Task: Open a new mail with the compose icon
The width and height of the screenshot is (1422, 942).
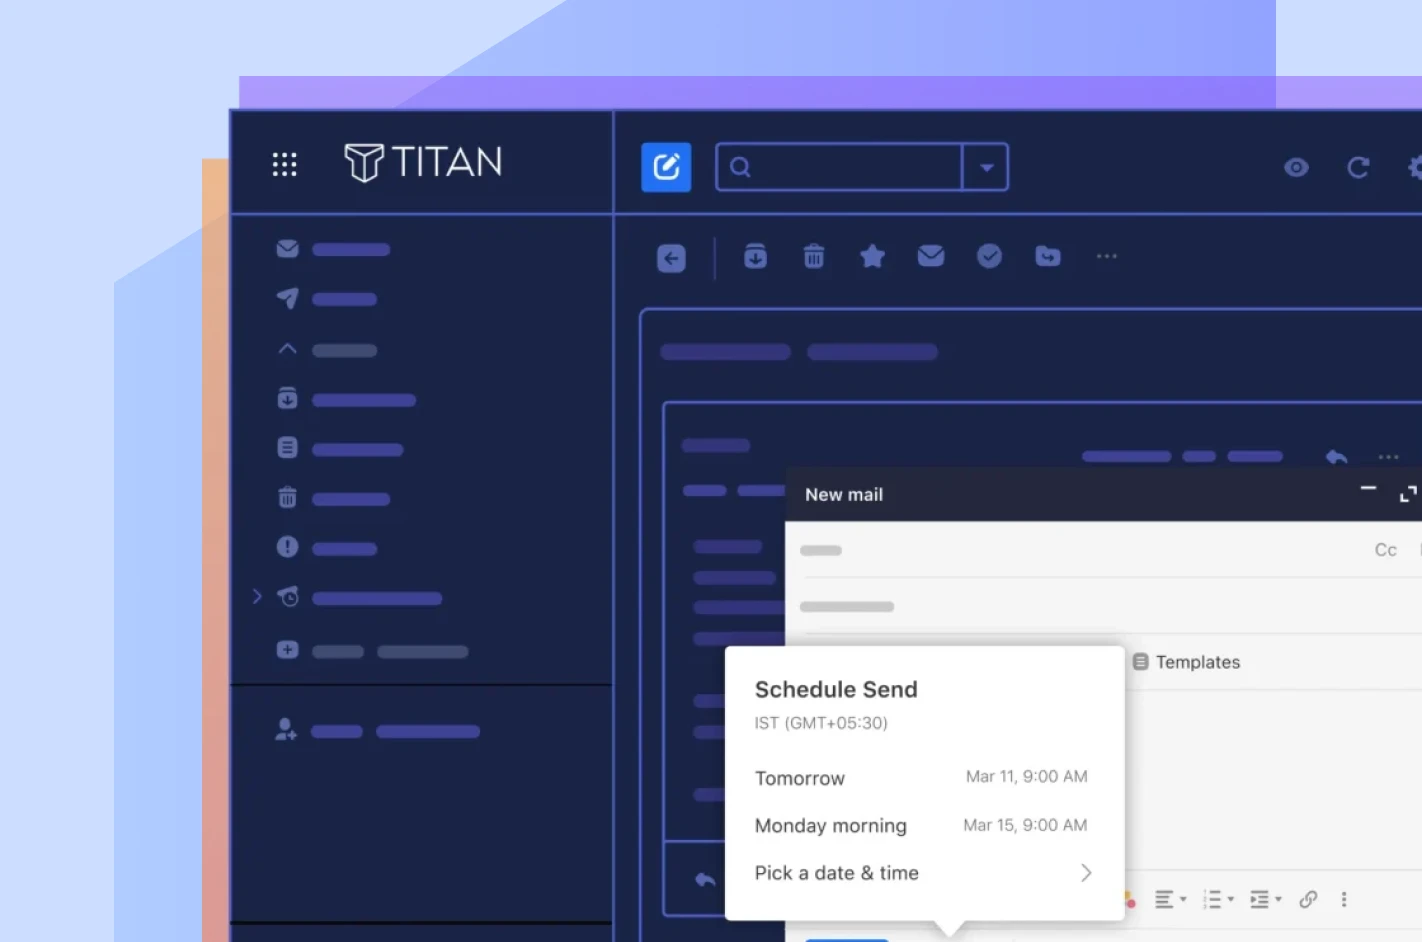Action: [x=666, y=167]
